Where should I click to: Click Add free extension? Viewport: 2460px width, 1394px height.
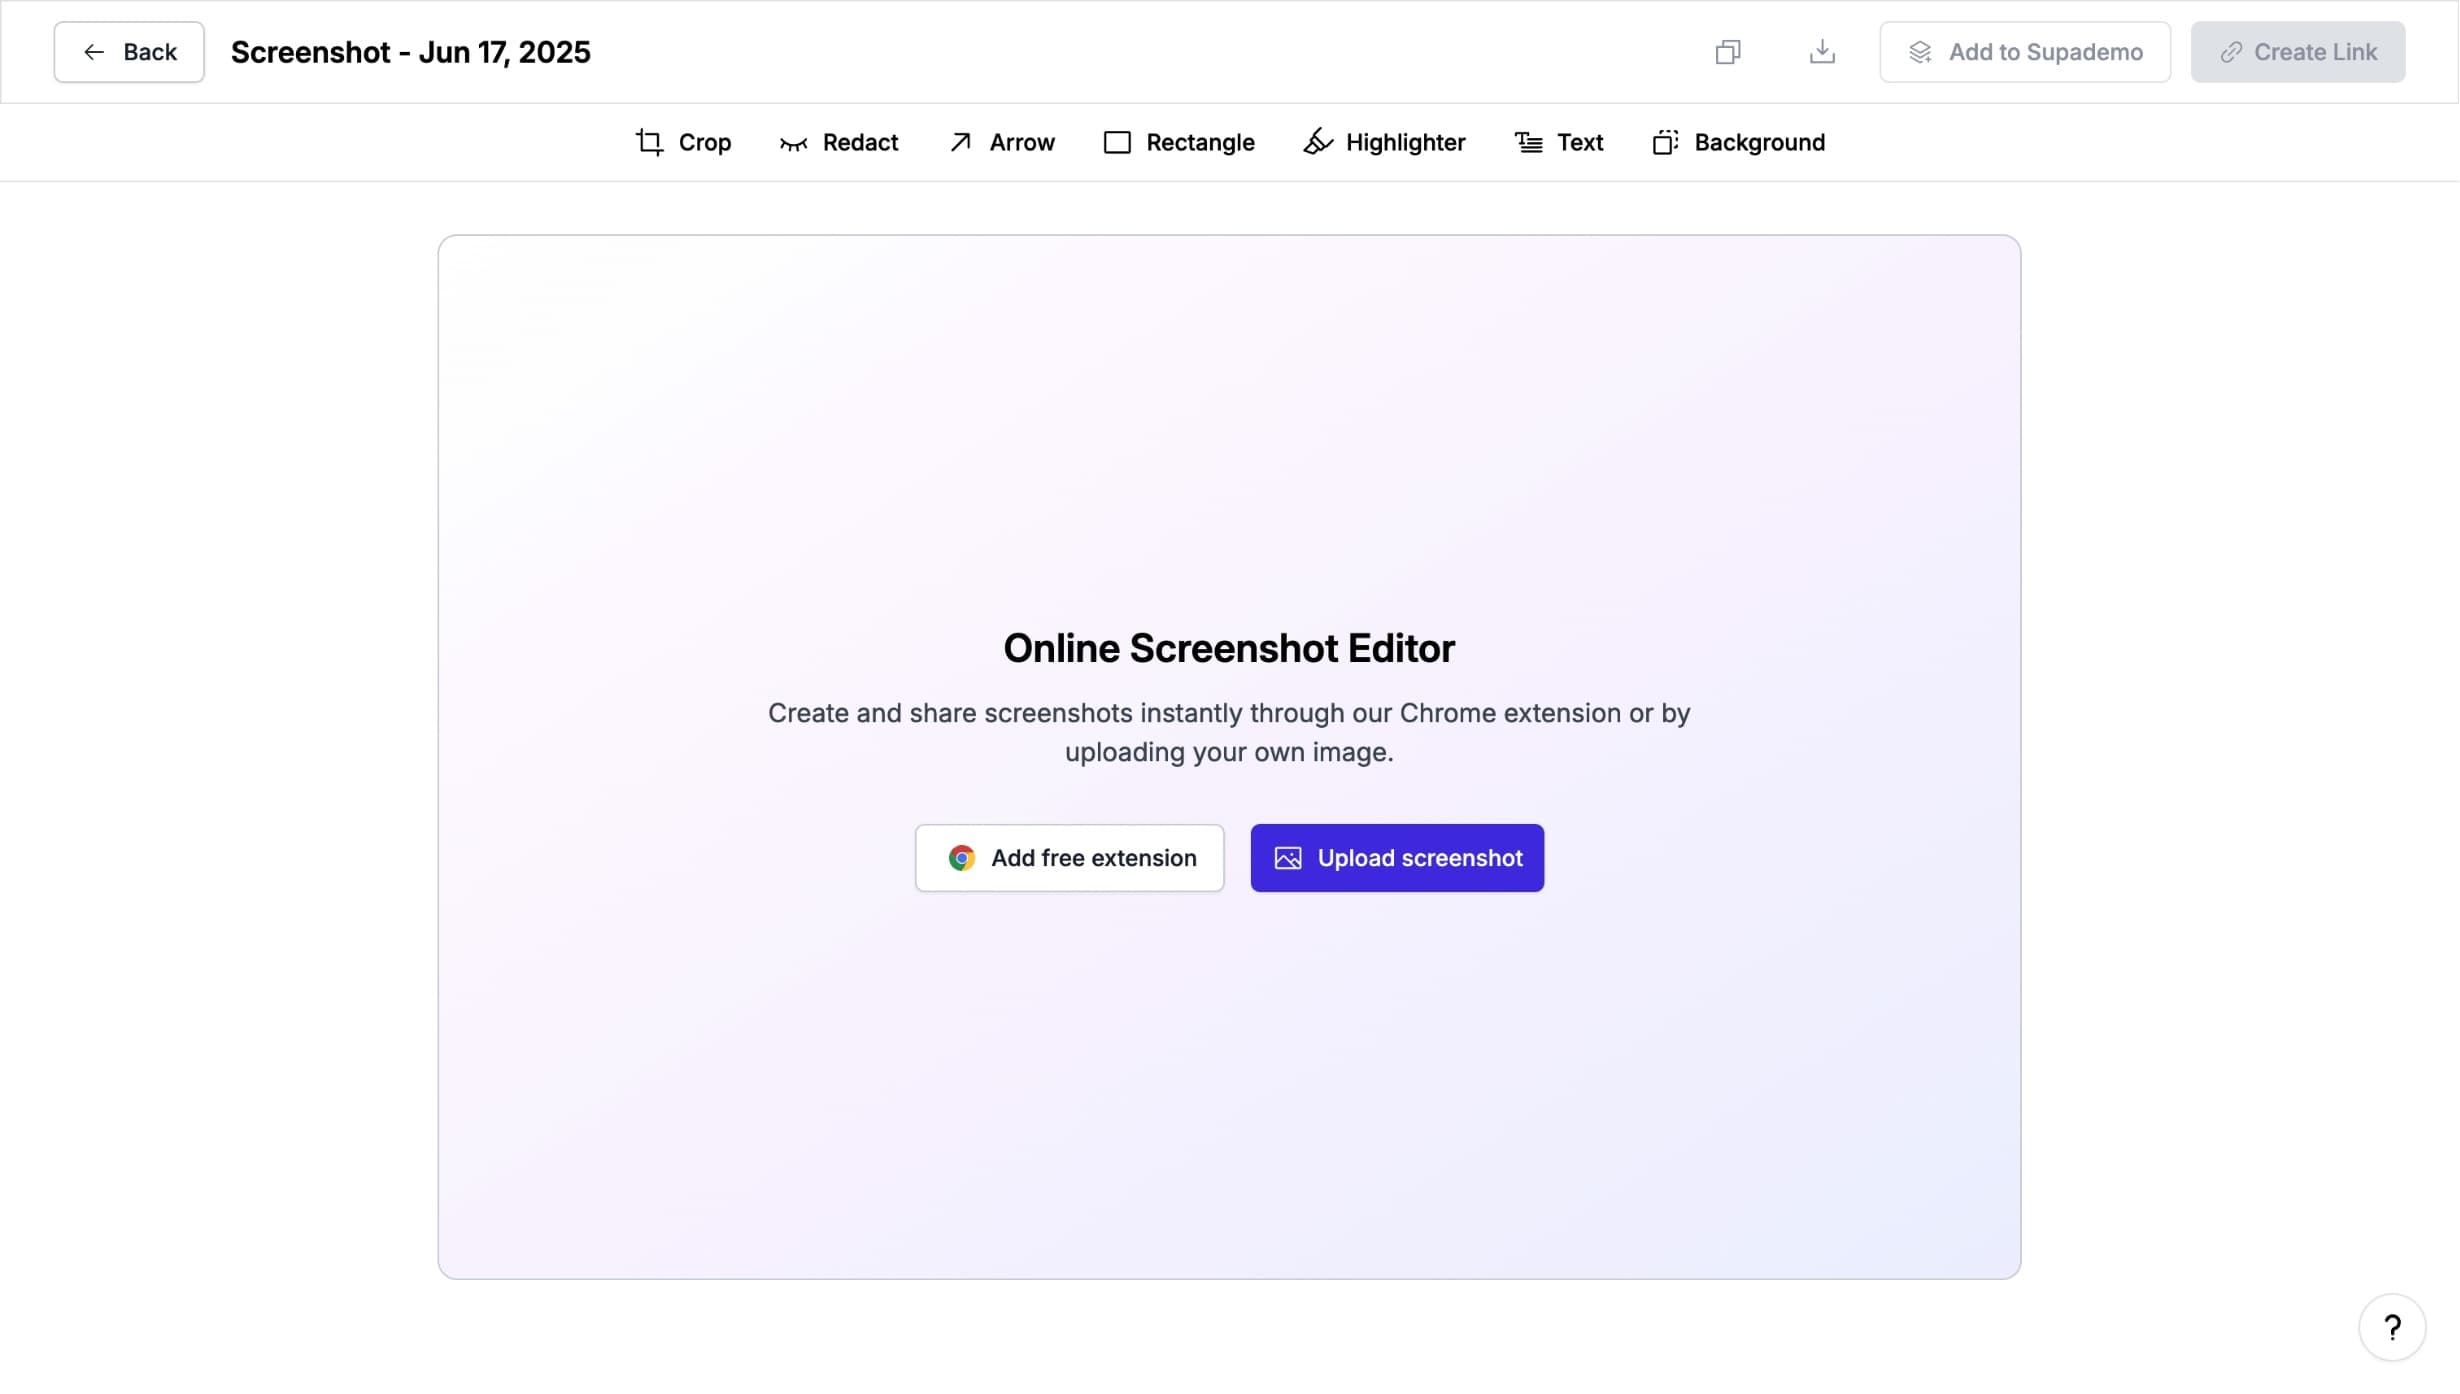[x=1068, y=858]
